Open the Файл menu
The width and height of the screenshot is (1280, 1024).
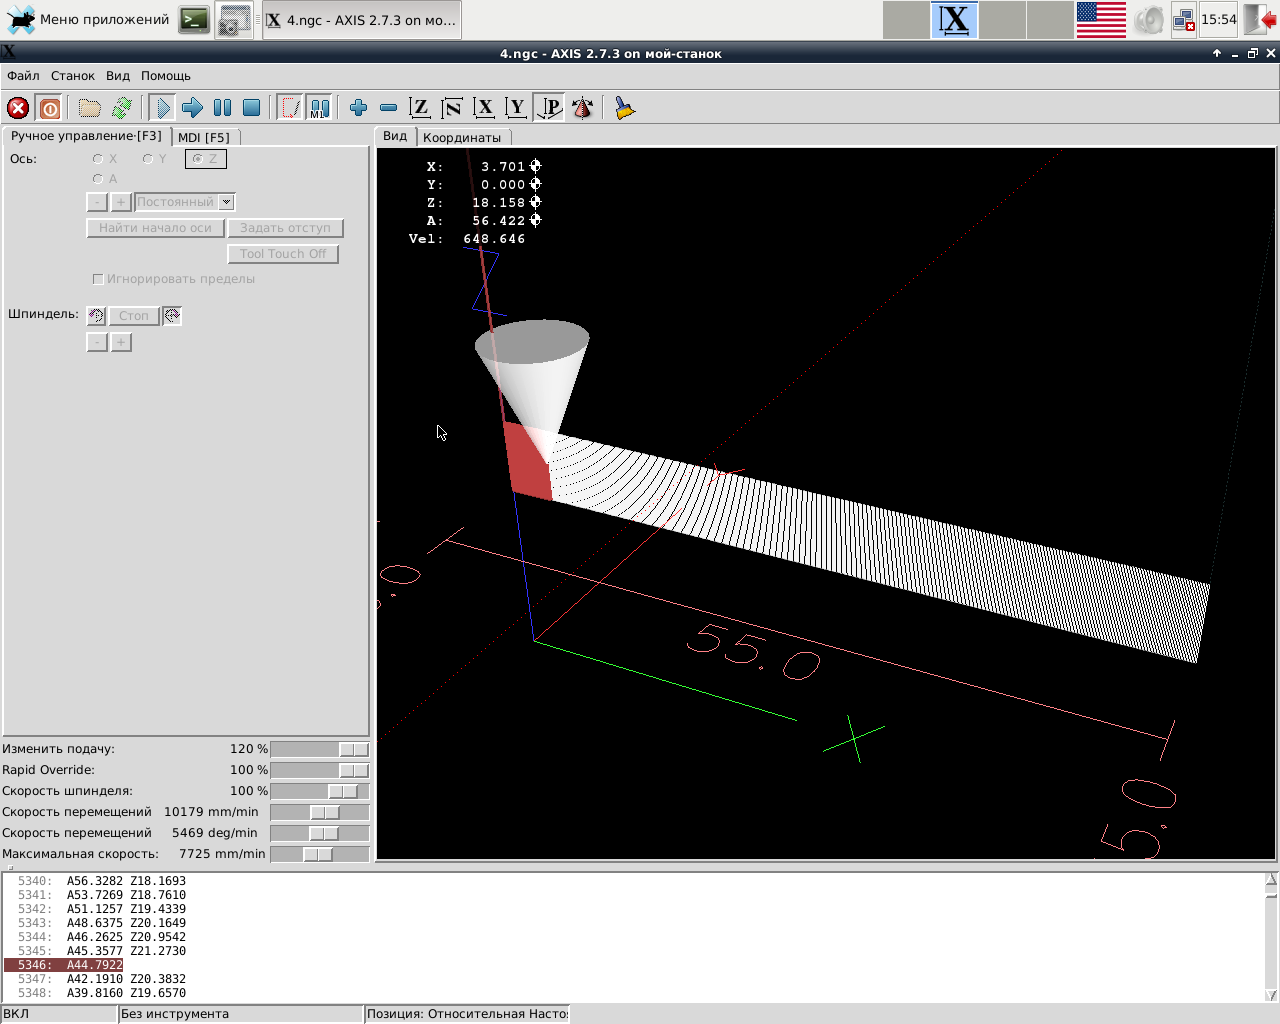point(23,76)
